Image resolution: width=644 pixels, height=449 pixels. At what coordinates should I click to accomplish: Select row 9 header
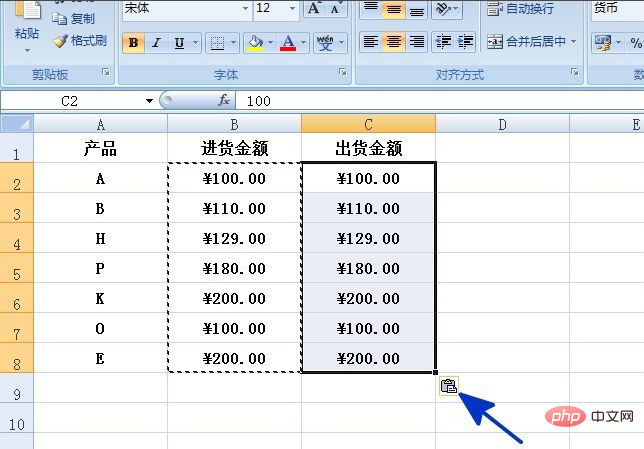click(16, 388)
